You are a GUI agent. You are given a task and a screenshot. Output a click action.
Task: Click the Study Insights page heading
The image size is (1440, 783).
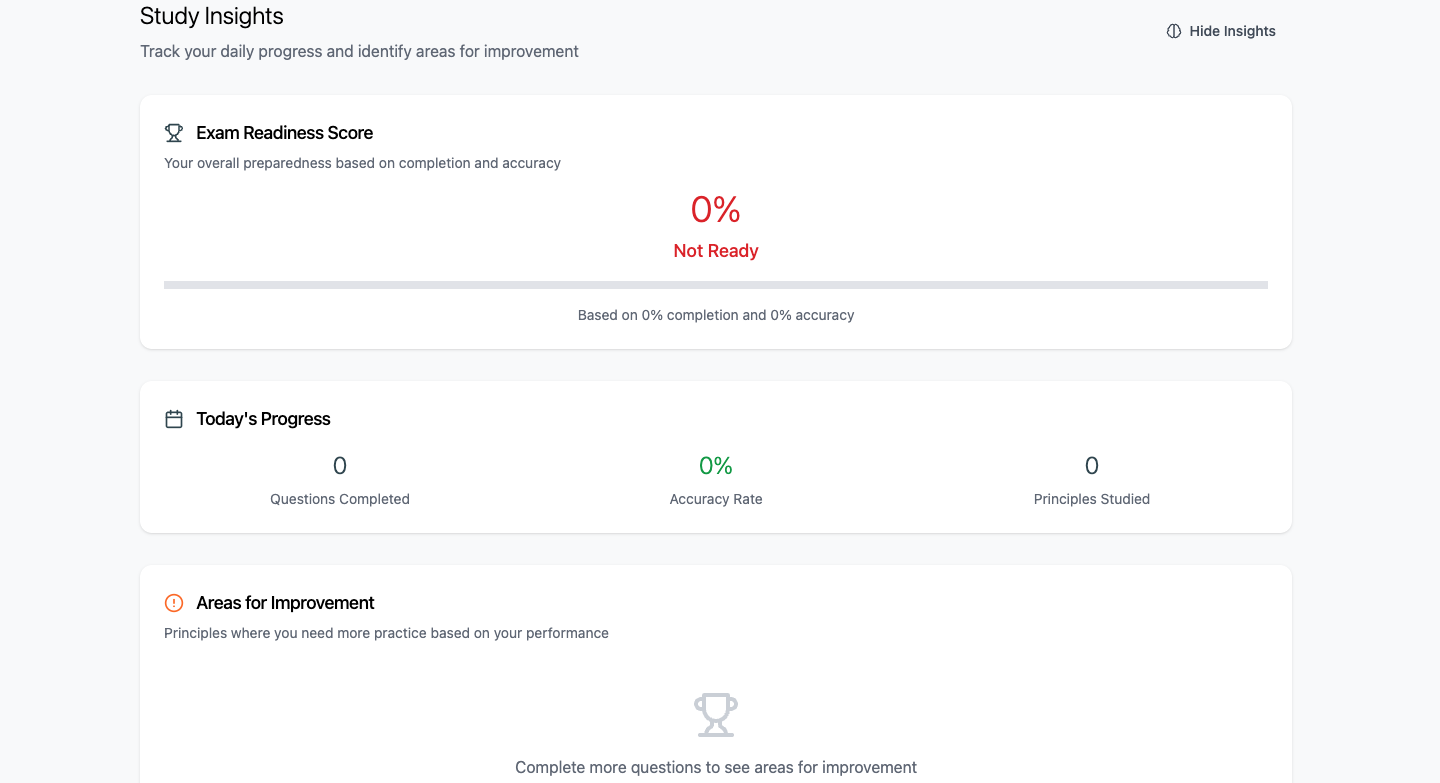pyautogui.click(x=212, y=16)
